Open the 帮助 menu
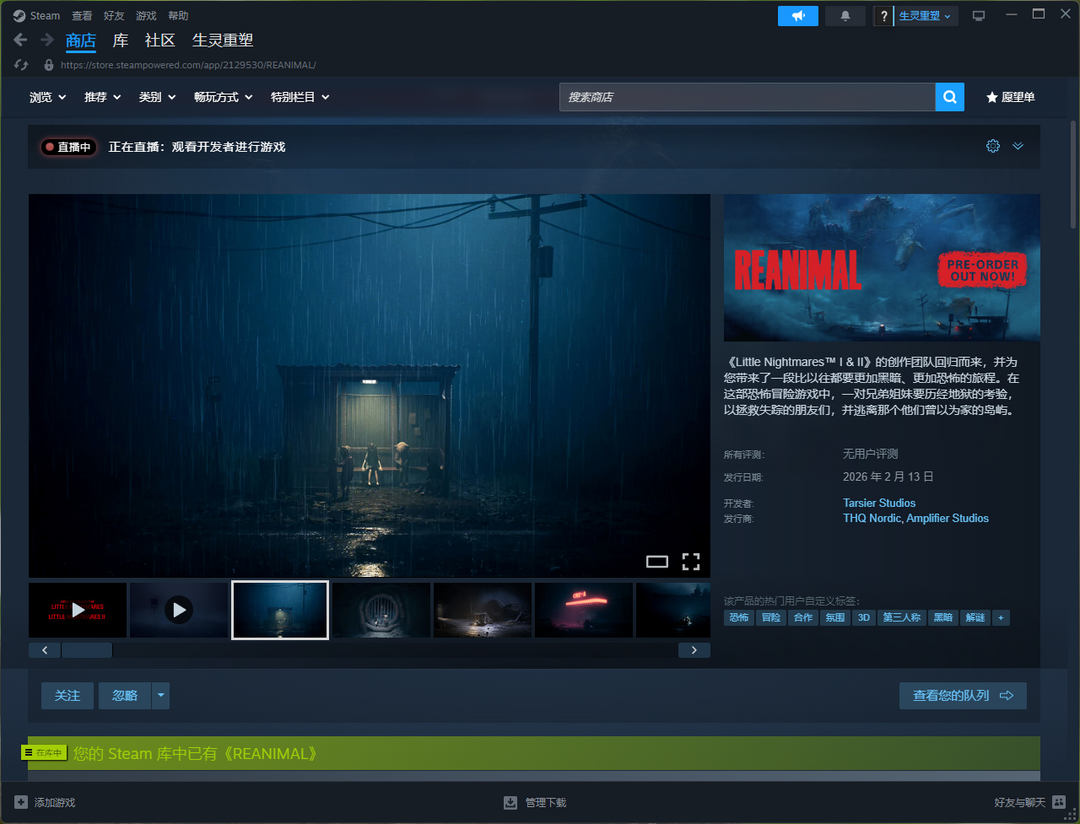Image resolution: width=1080 pixels, height=824 pixels. tap(178, 15)
